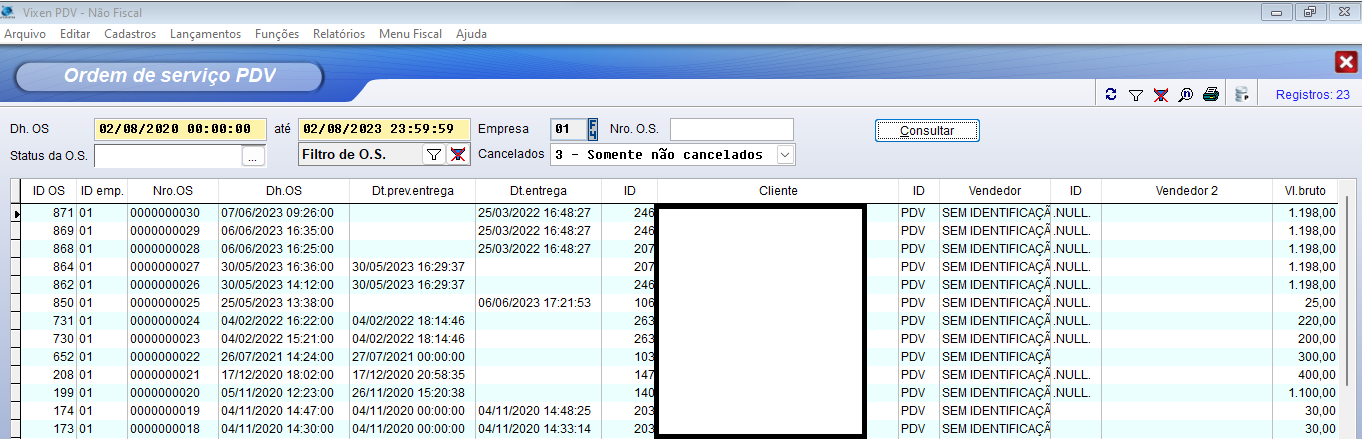The width and height of the screenshot is (1362, 447).
Task: Open the Cancelados dropdown list
Action: coord(785,155)
